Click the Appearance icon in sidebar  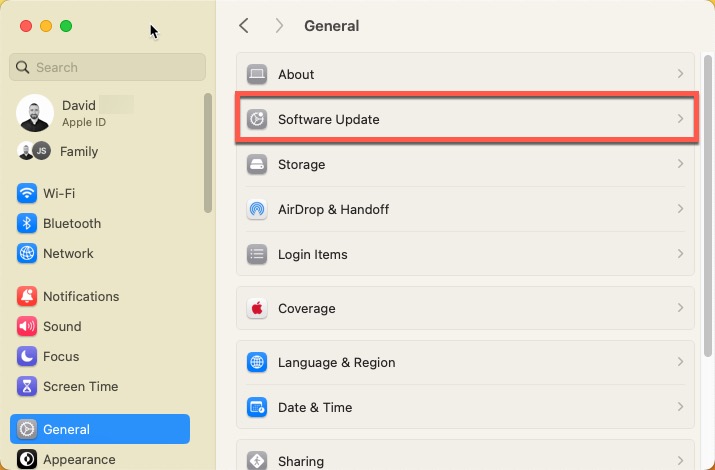coord(27,459)
